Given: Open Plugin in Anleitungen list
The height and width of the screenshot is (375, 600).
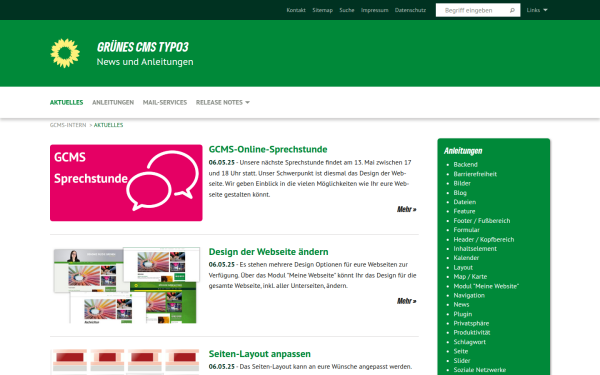Looking at the screenshot, I should [x=463, y=314].
